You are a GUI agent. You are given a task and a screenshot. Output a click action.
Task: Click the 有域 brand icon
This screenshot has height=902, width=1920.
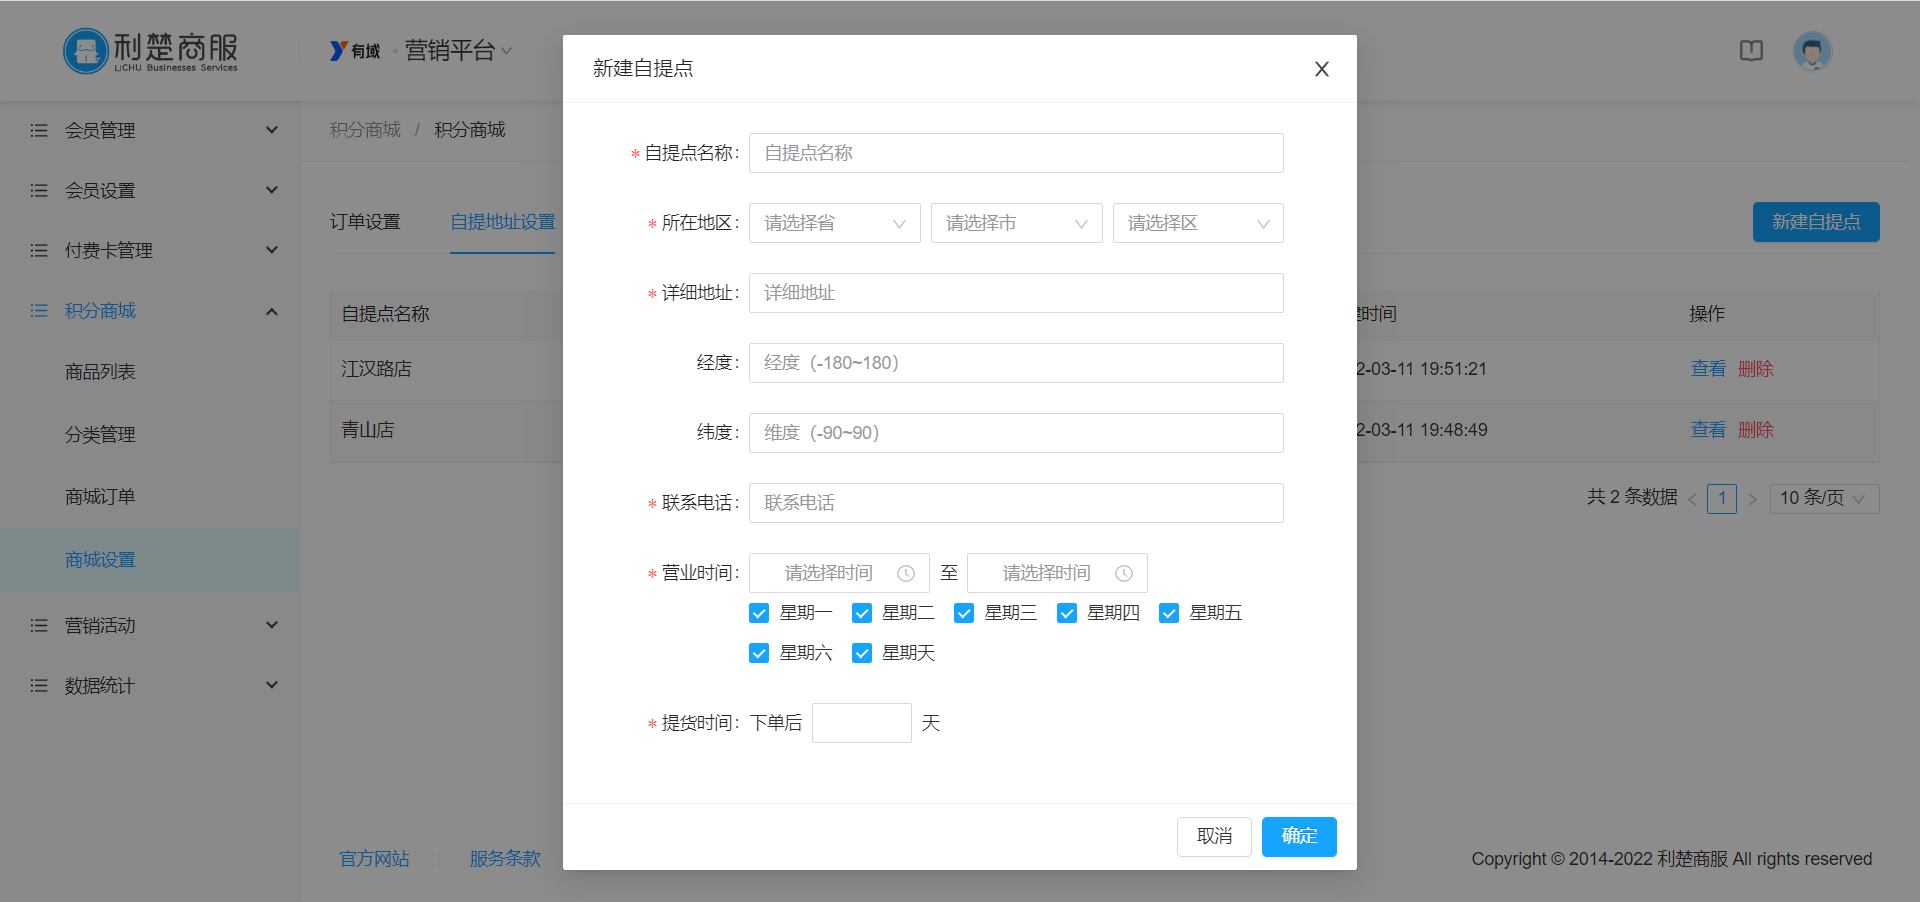[x=355, y=50]
